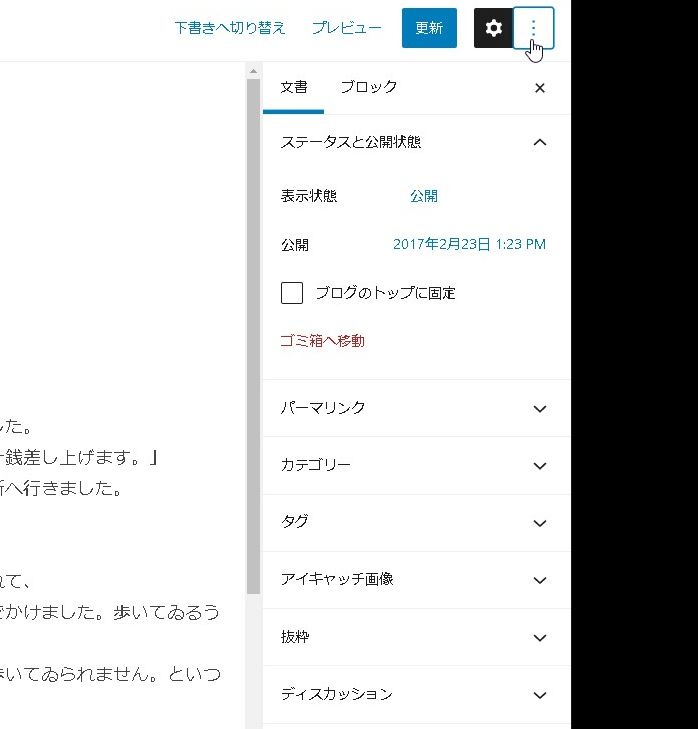
Task: Collapse the ステータスと公開状態 panel
Action: point(540,142)
